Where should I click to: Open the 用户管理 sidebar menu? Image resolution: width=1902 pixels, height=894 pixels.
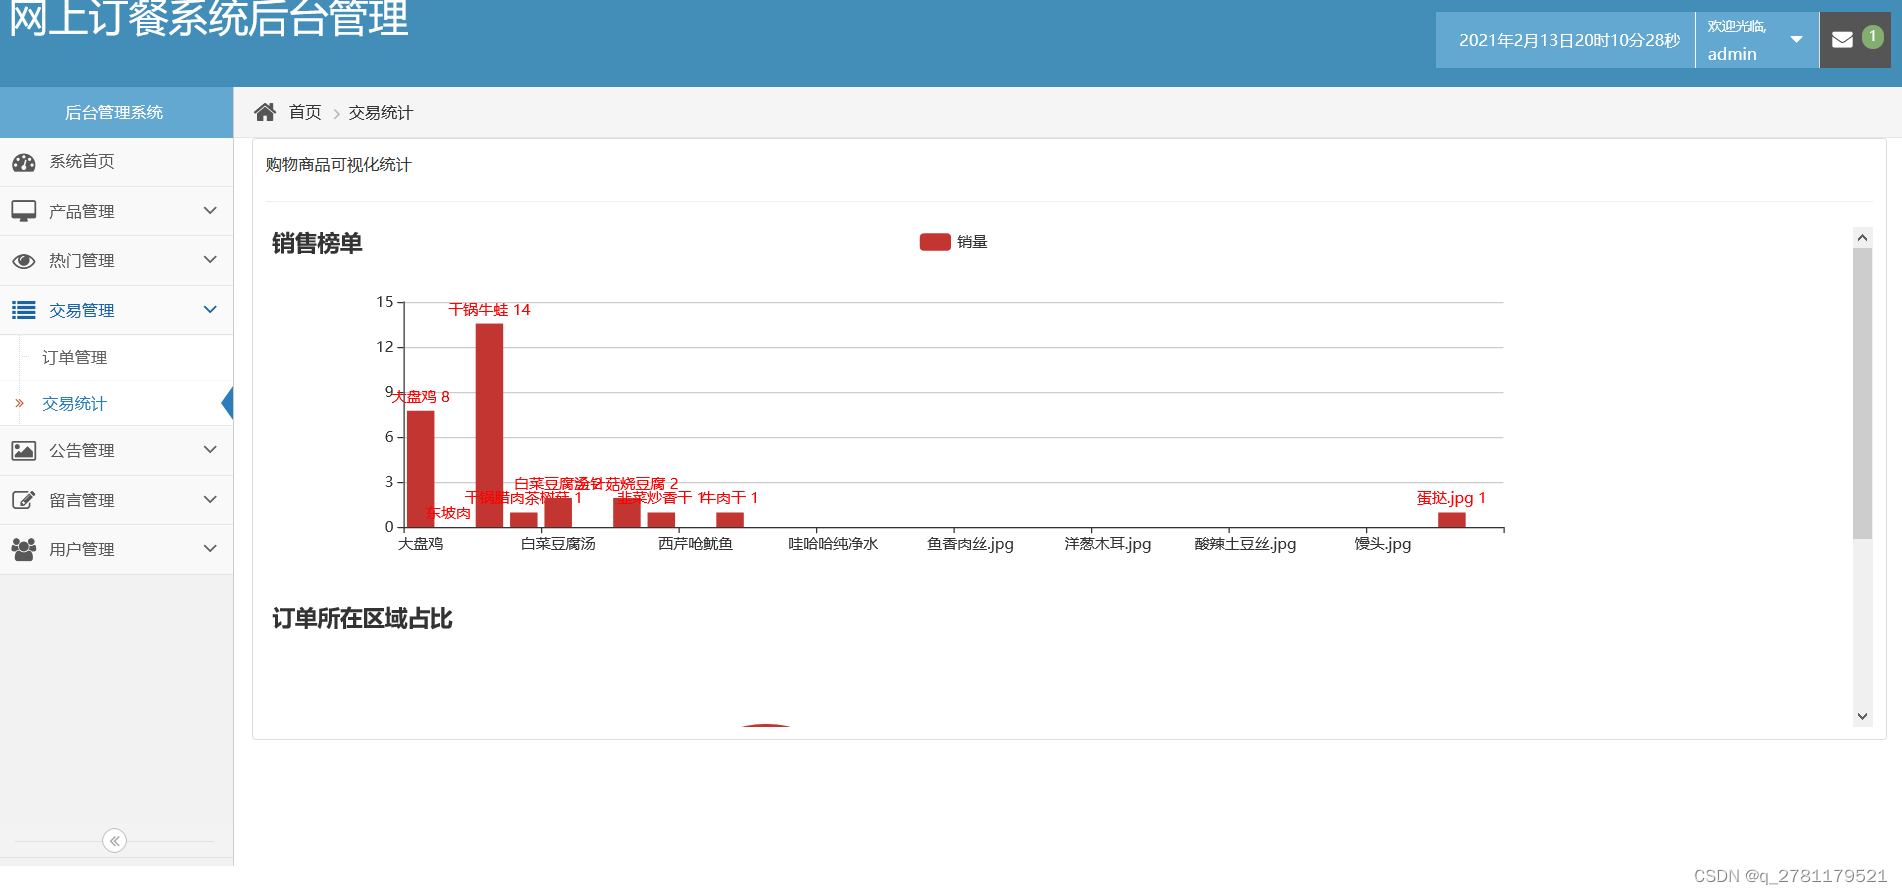[x=116, y=549]
